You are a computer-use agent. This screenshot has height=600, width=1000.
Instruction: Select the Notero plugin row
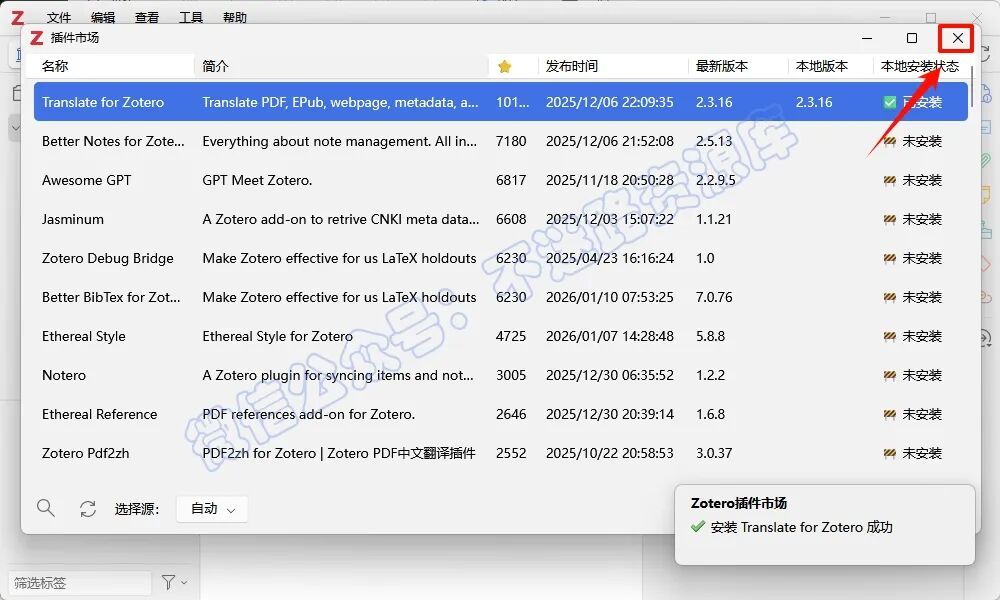click(x=501, y=376)
